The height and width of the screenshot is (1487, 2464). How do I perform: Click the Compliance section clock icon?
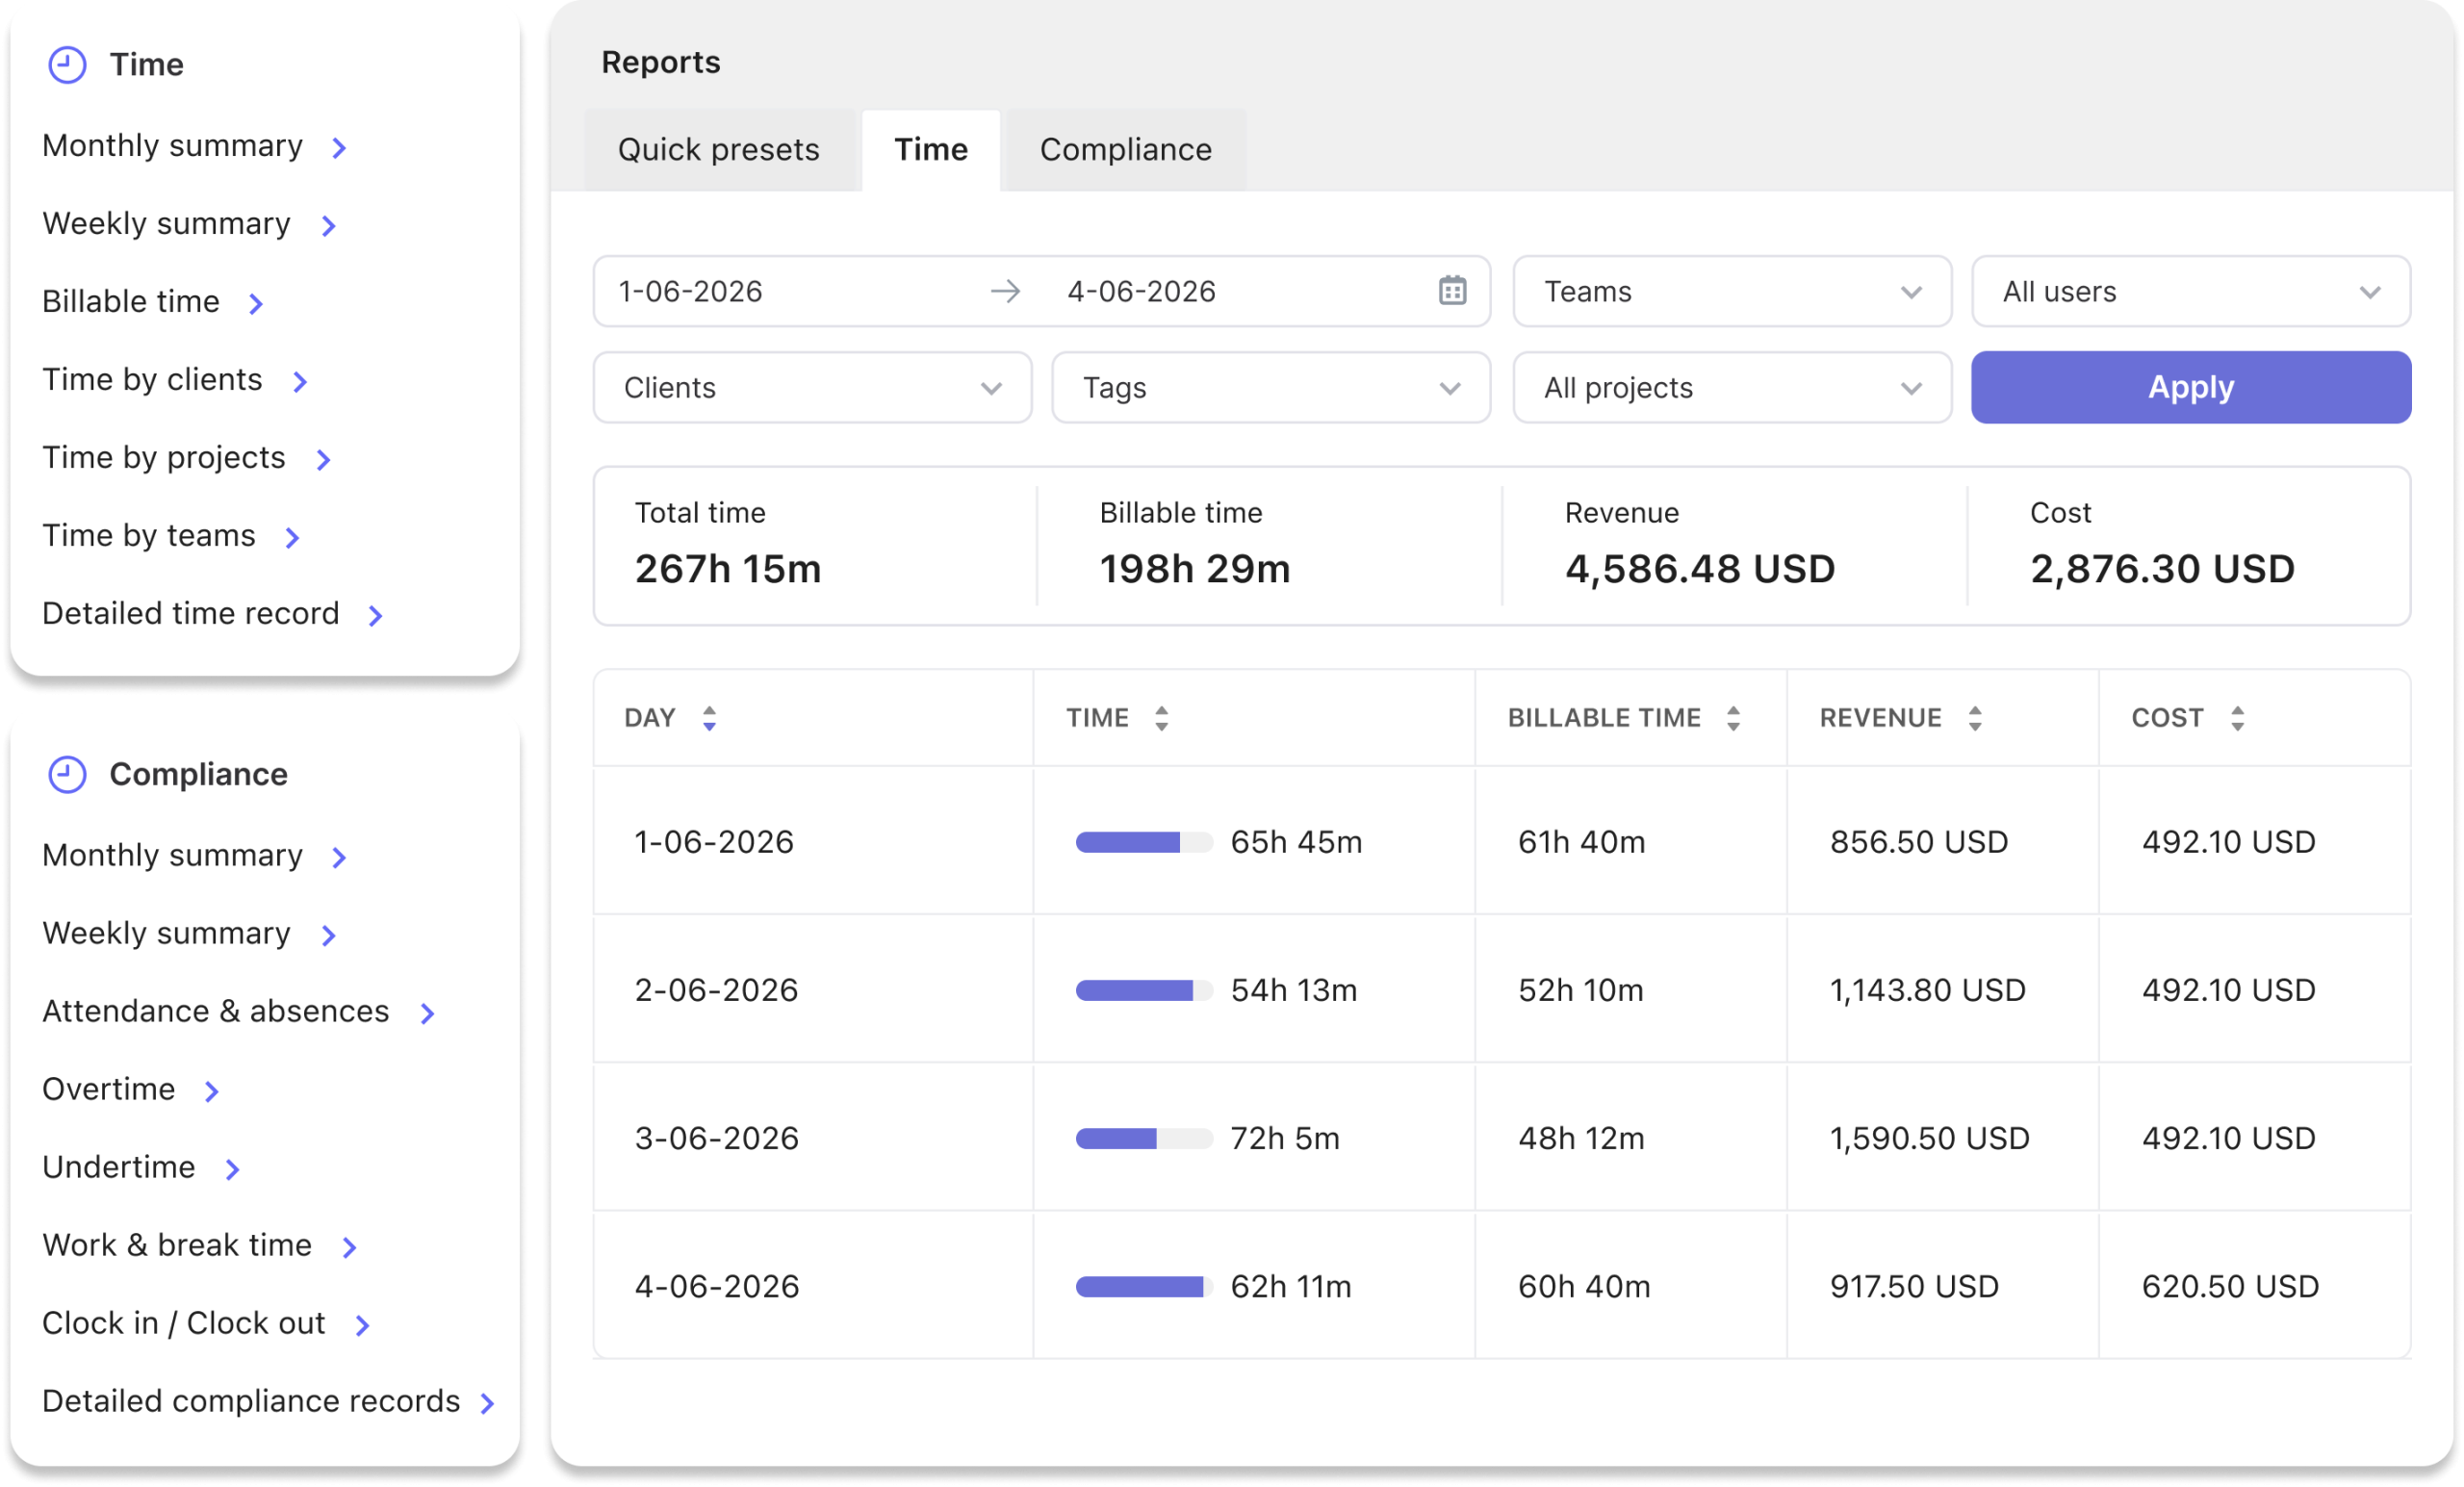coord(67,774)
